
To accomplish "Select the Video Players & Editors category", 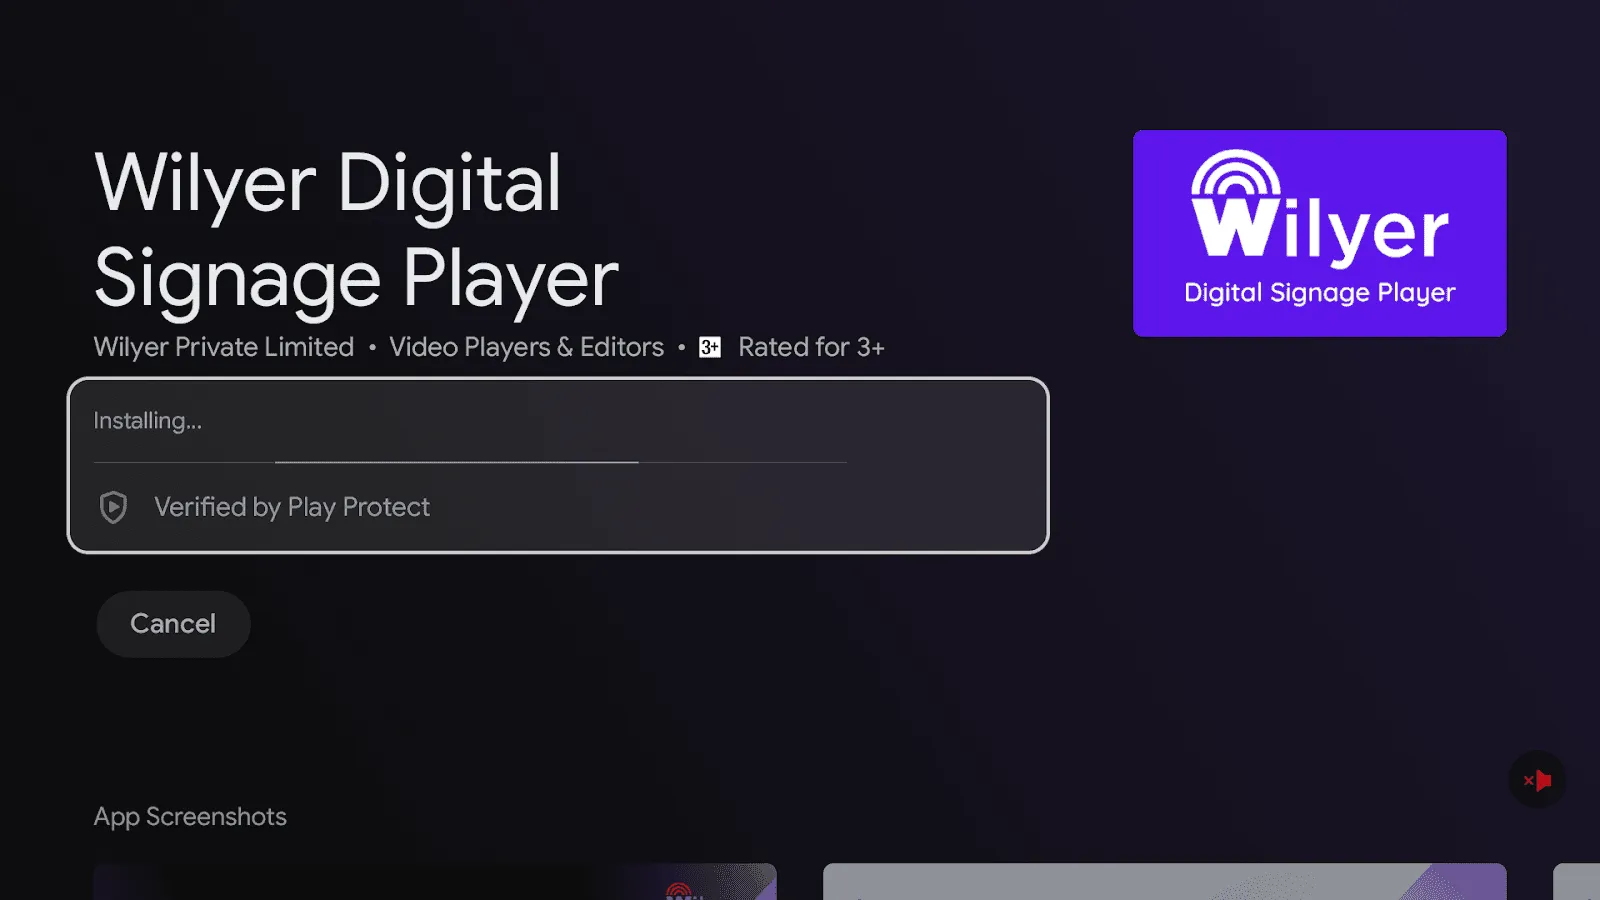I will point(526,347).
